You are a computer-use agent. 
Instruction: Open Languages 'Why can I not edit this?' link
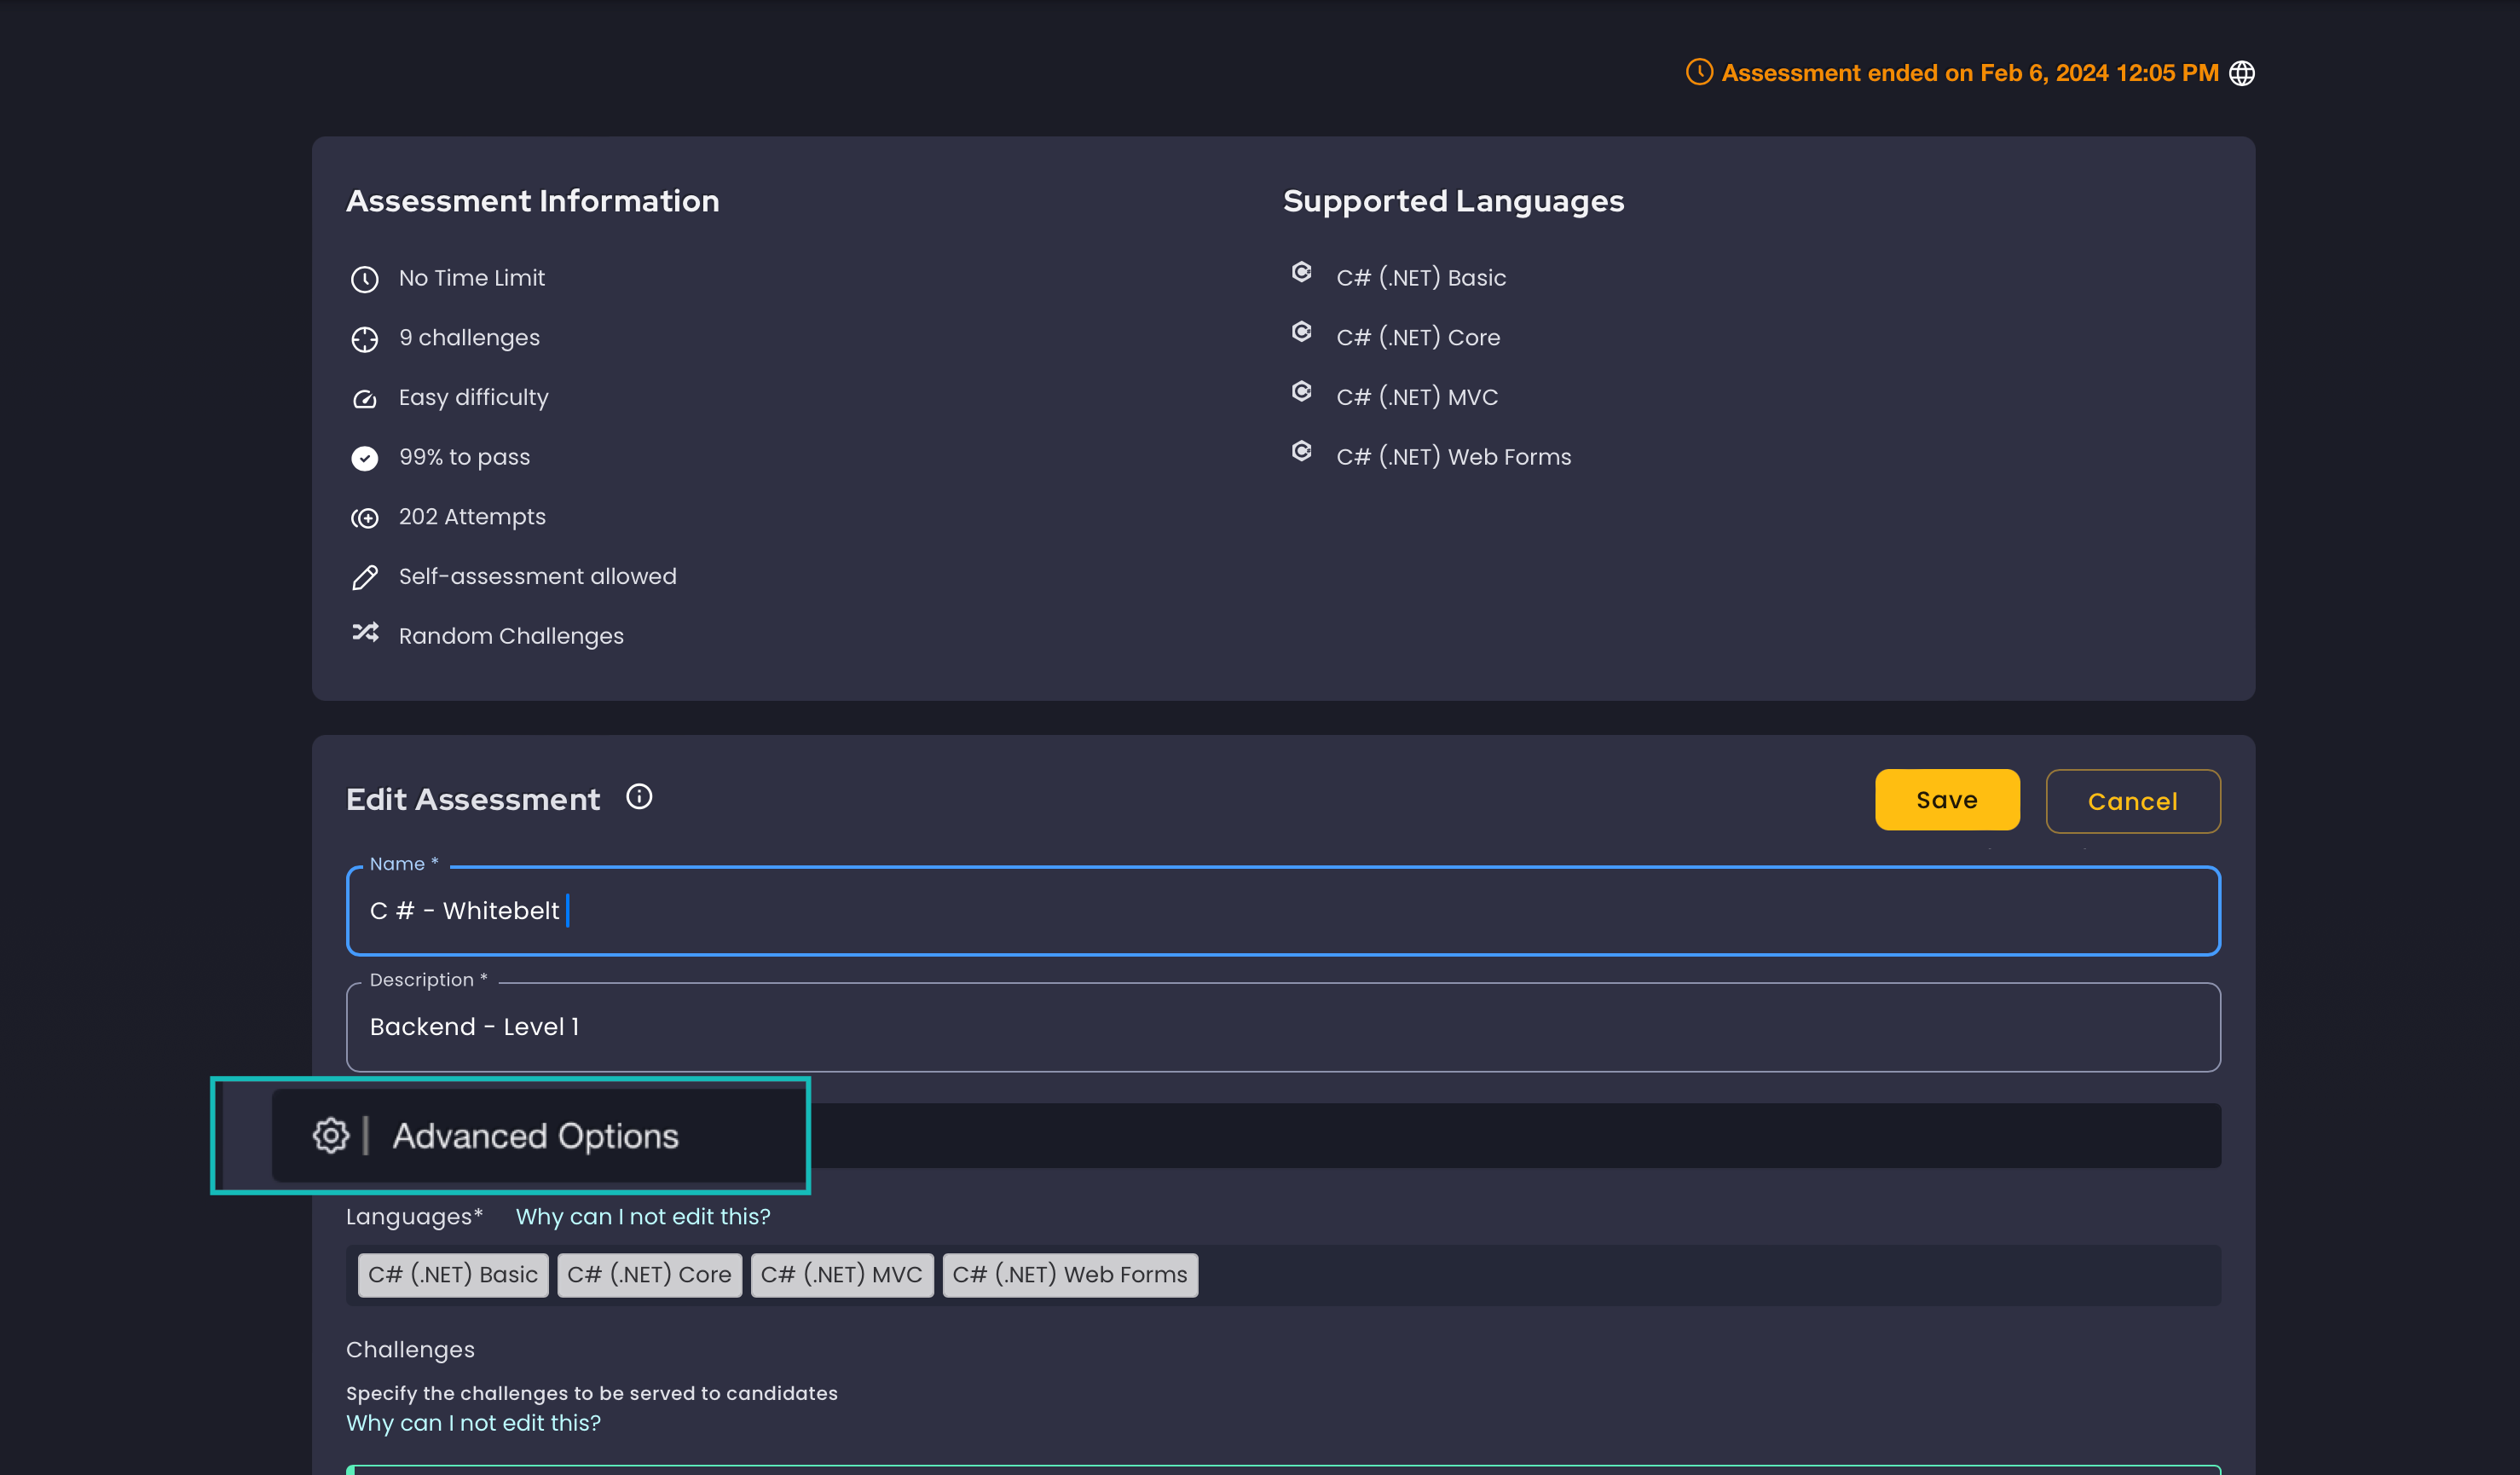(x=643, y=1217)
